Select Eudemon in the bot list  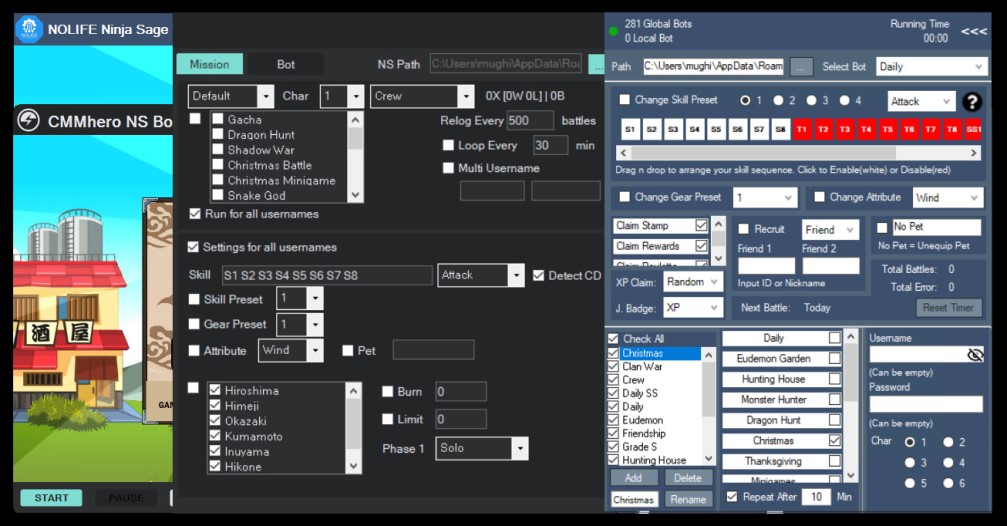tap(642, 420)
